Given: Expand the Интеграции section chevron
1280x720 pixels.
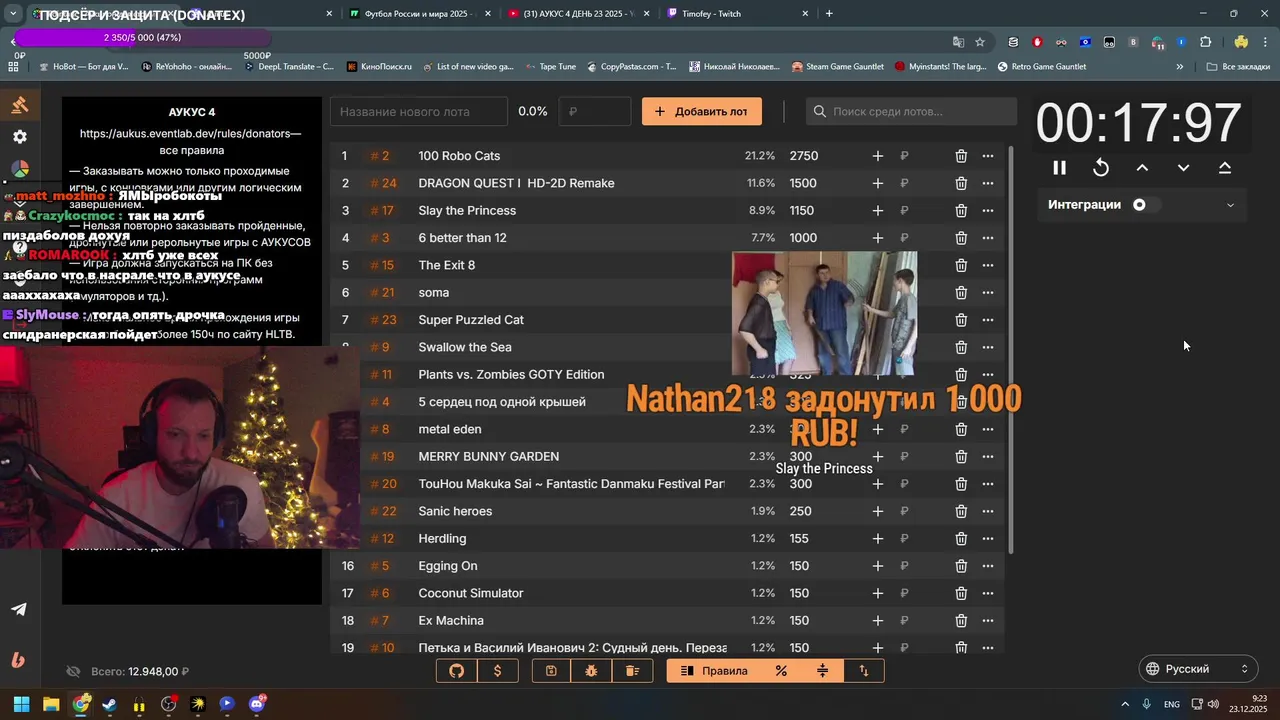Looking at the screenshot, I should (1230, 205).
